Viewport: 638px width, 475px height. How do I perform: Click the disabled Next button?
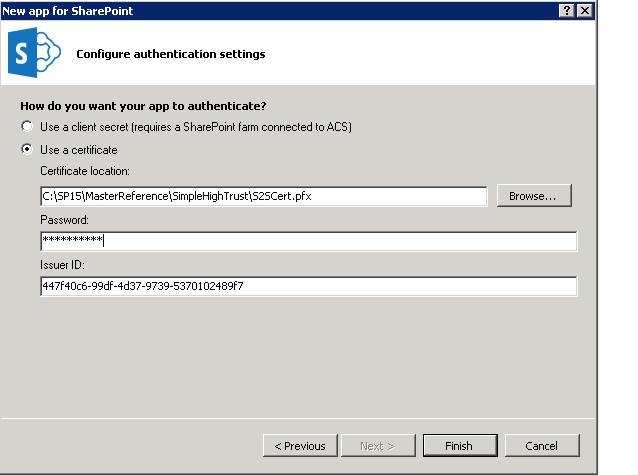378,446
